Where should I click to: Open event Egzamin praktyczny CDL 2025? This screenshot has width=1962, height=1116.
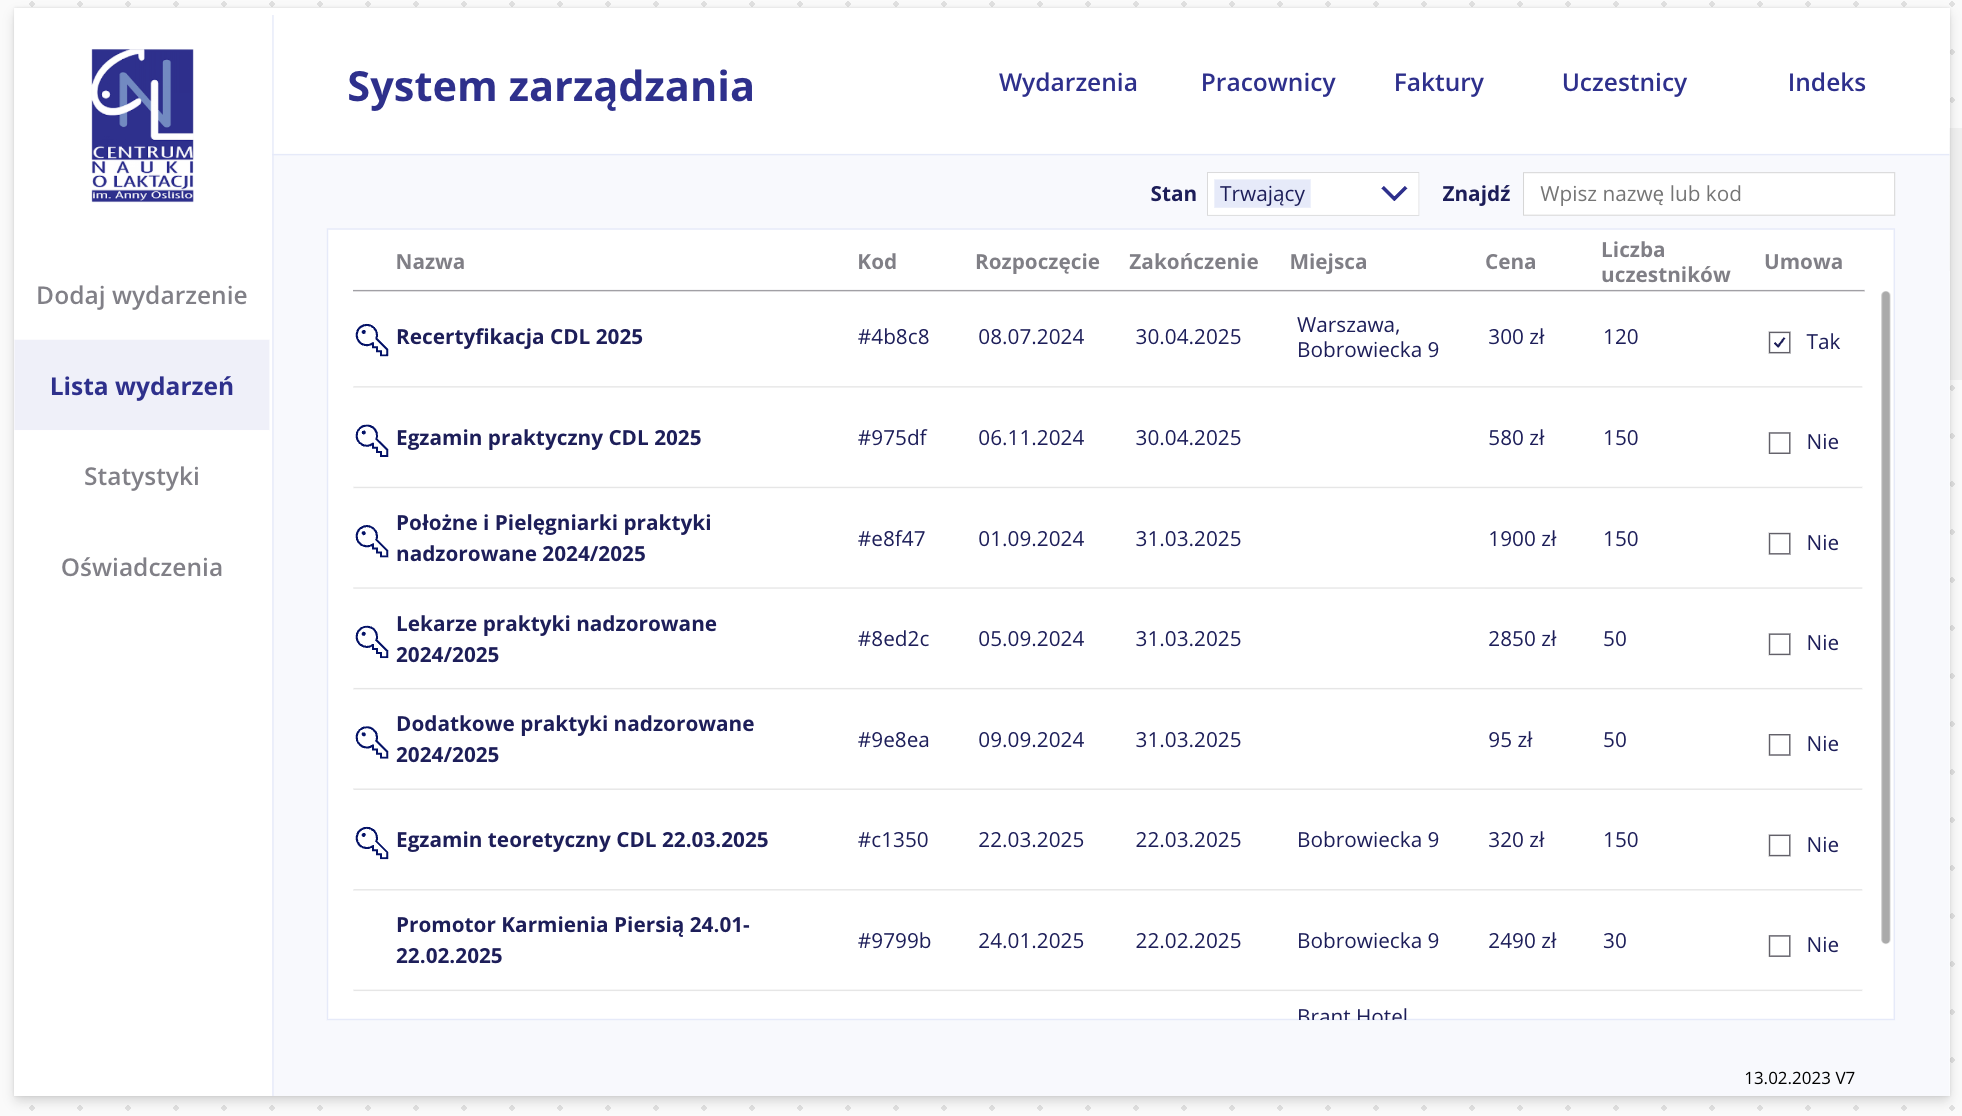(x=548, y=438)
